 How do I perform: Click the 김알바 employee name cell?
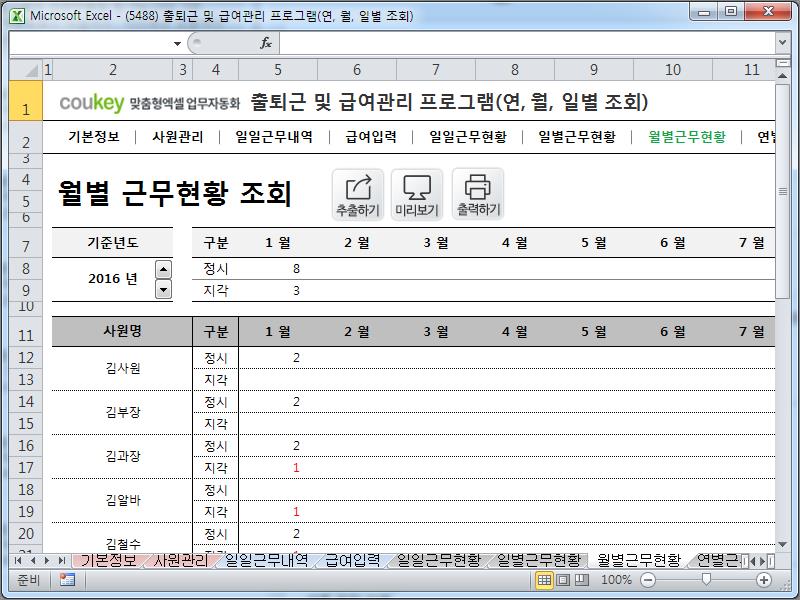[x=122, y=500]
